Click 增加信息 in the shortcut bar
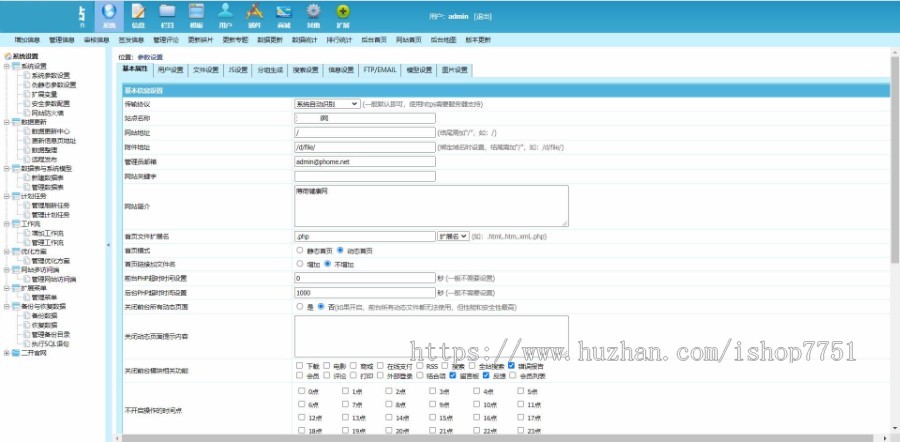This screenshot has width=900, height=442. [27, 40]
